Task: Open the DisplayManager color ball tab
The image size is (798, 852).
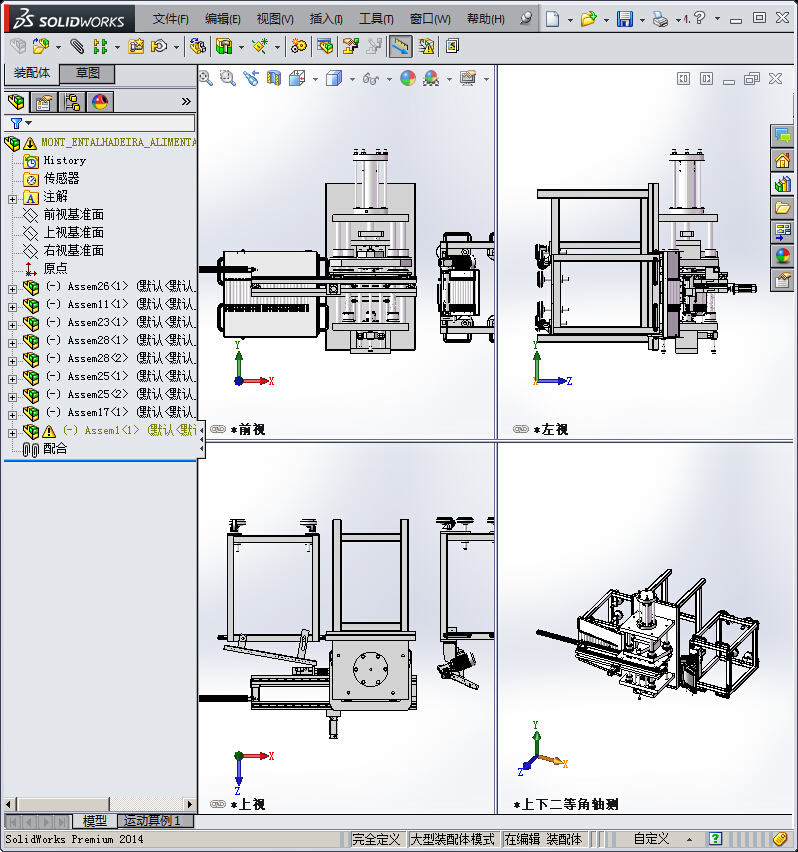Action: [99, 102]
